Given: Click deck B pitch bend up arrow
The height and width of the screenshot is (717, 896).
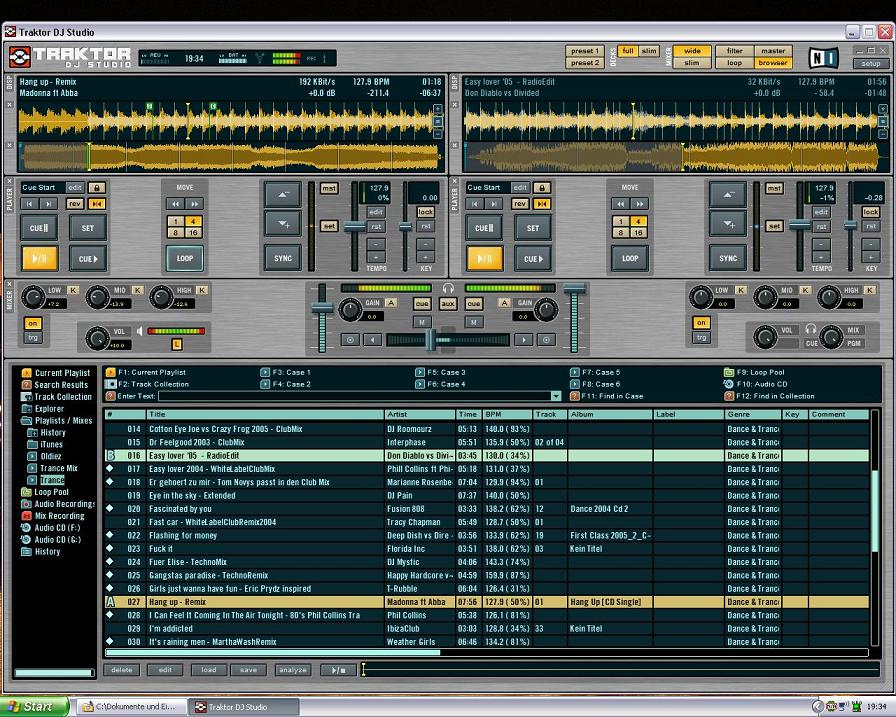Looking at the screenshot, I should coord(727,195).
